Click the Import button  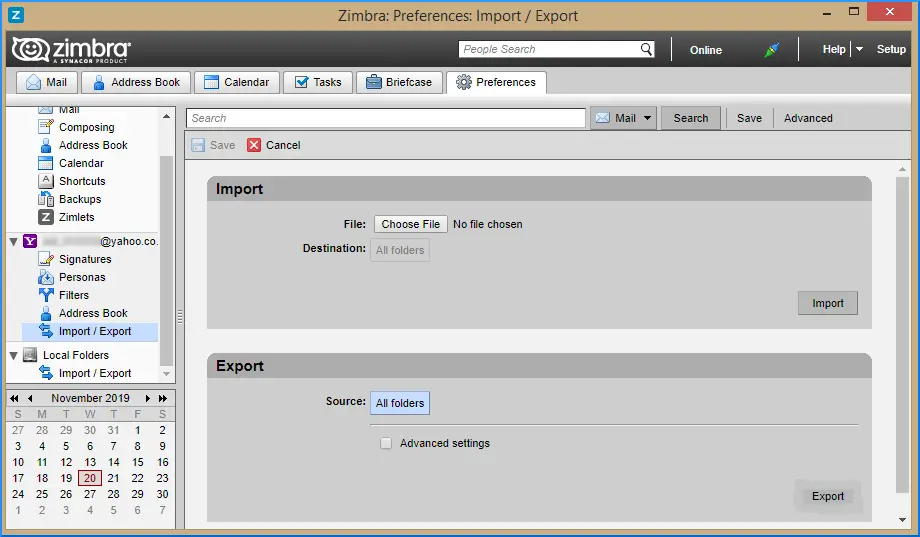(827, 303)
